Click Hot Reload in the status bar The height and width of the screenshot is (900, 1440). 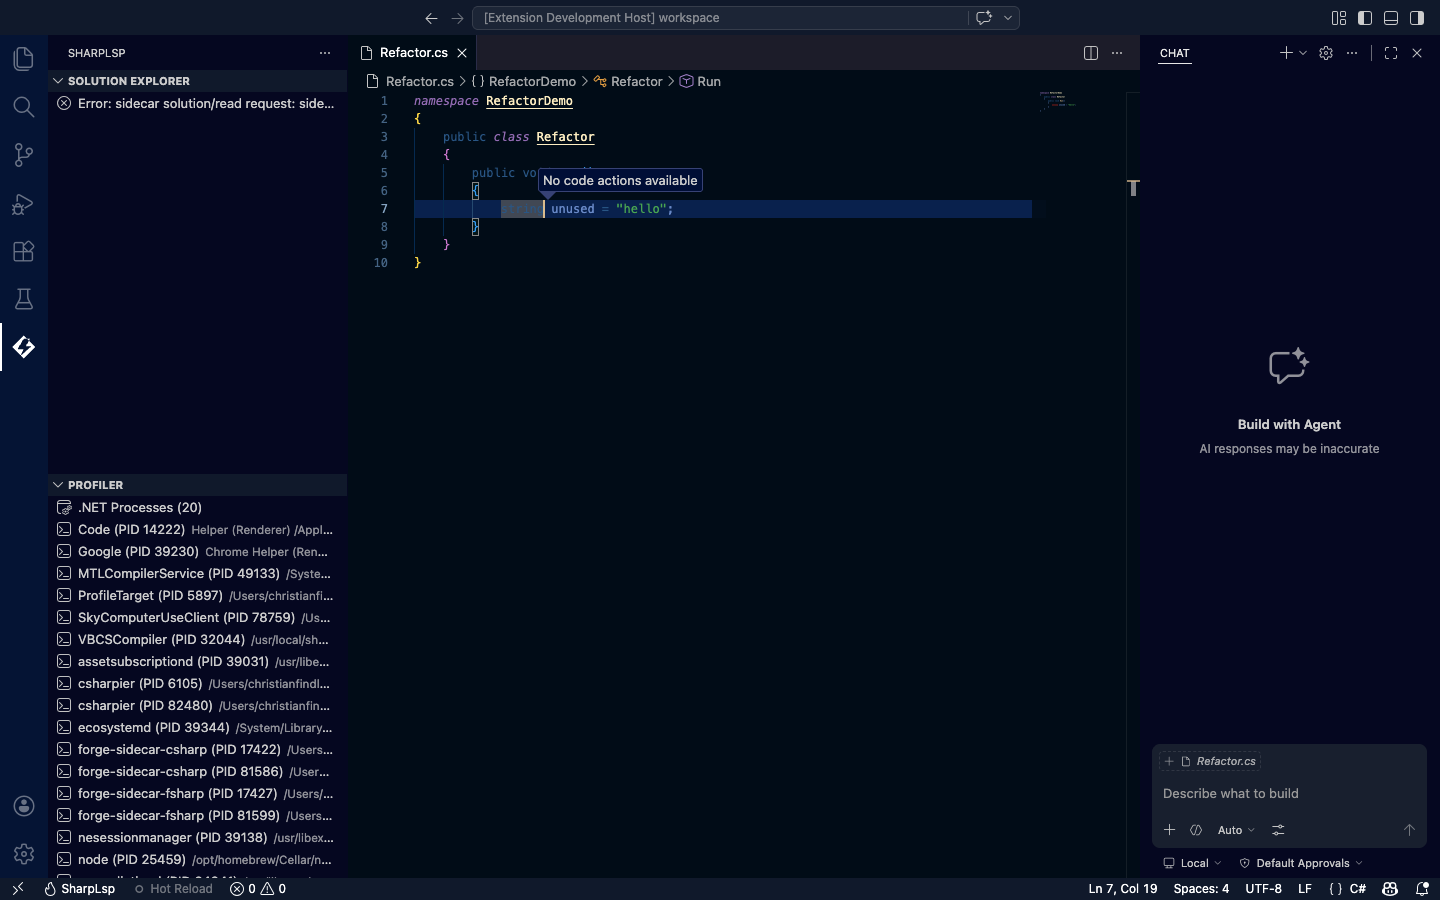[173, 888]
